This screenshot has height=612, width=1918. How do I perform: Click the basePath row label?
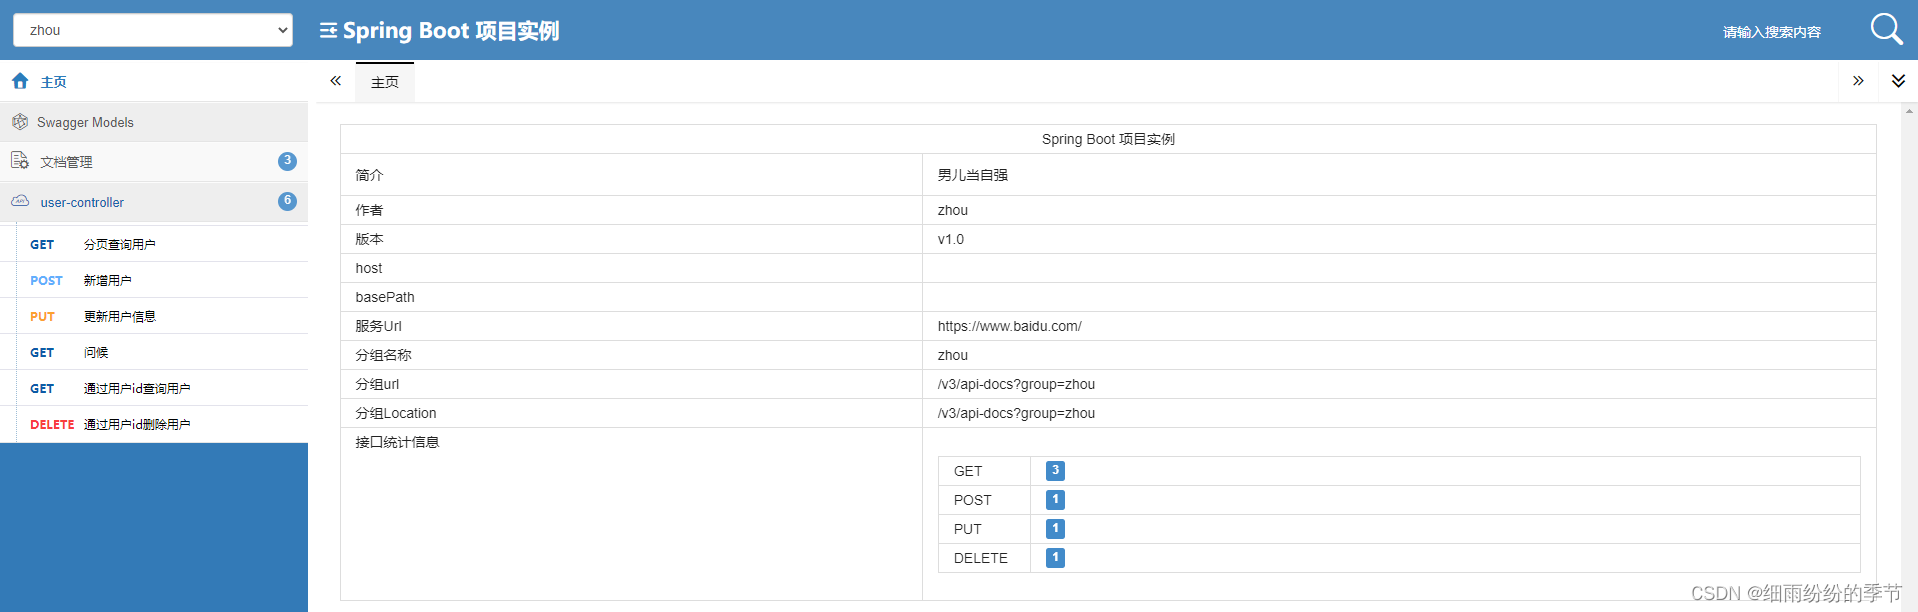[385, 297]
